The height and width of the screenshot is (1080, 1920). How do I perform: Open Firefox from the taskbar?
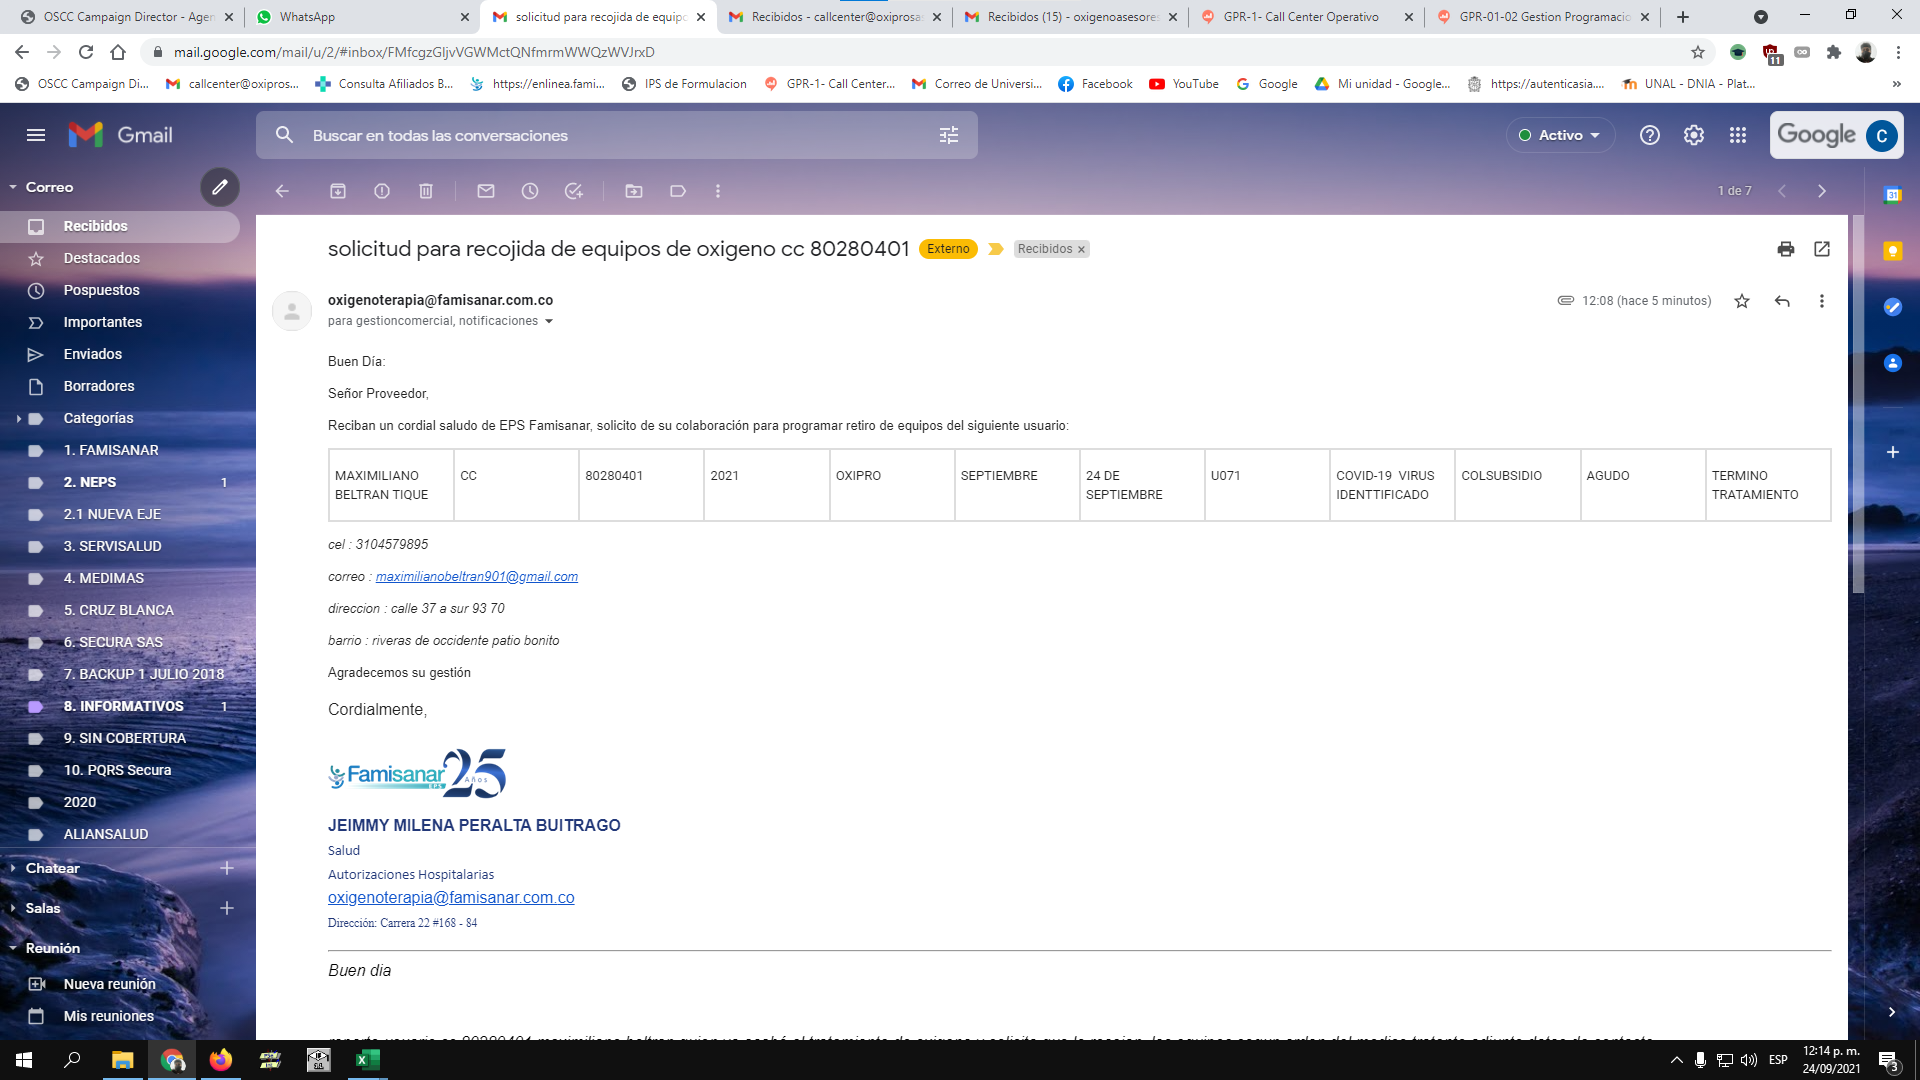[221, 1060]
